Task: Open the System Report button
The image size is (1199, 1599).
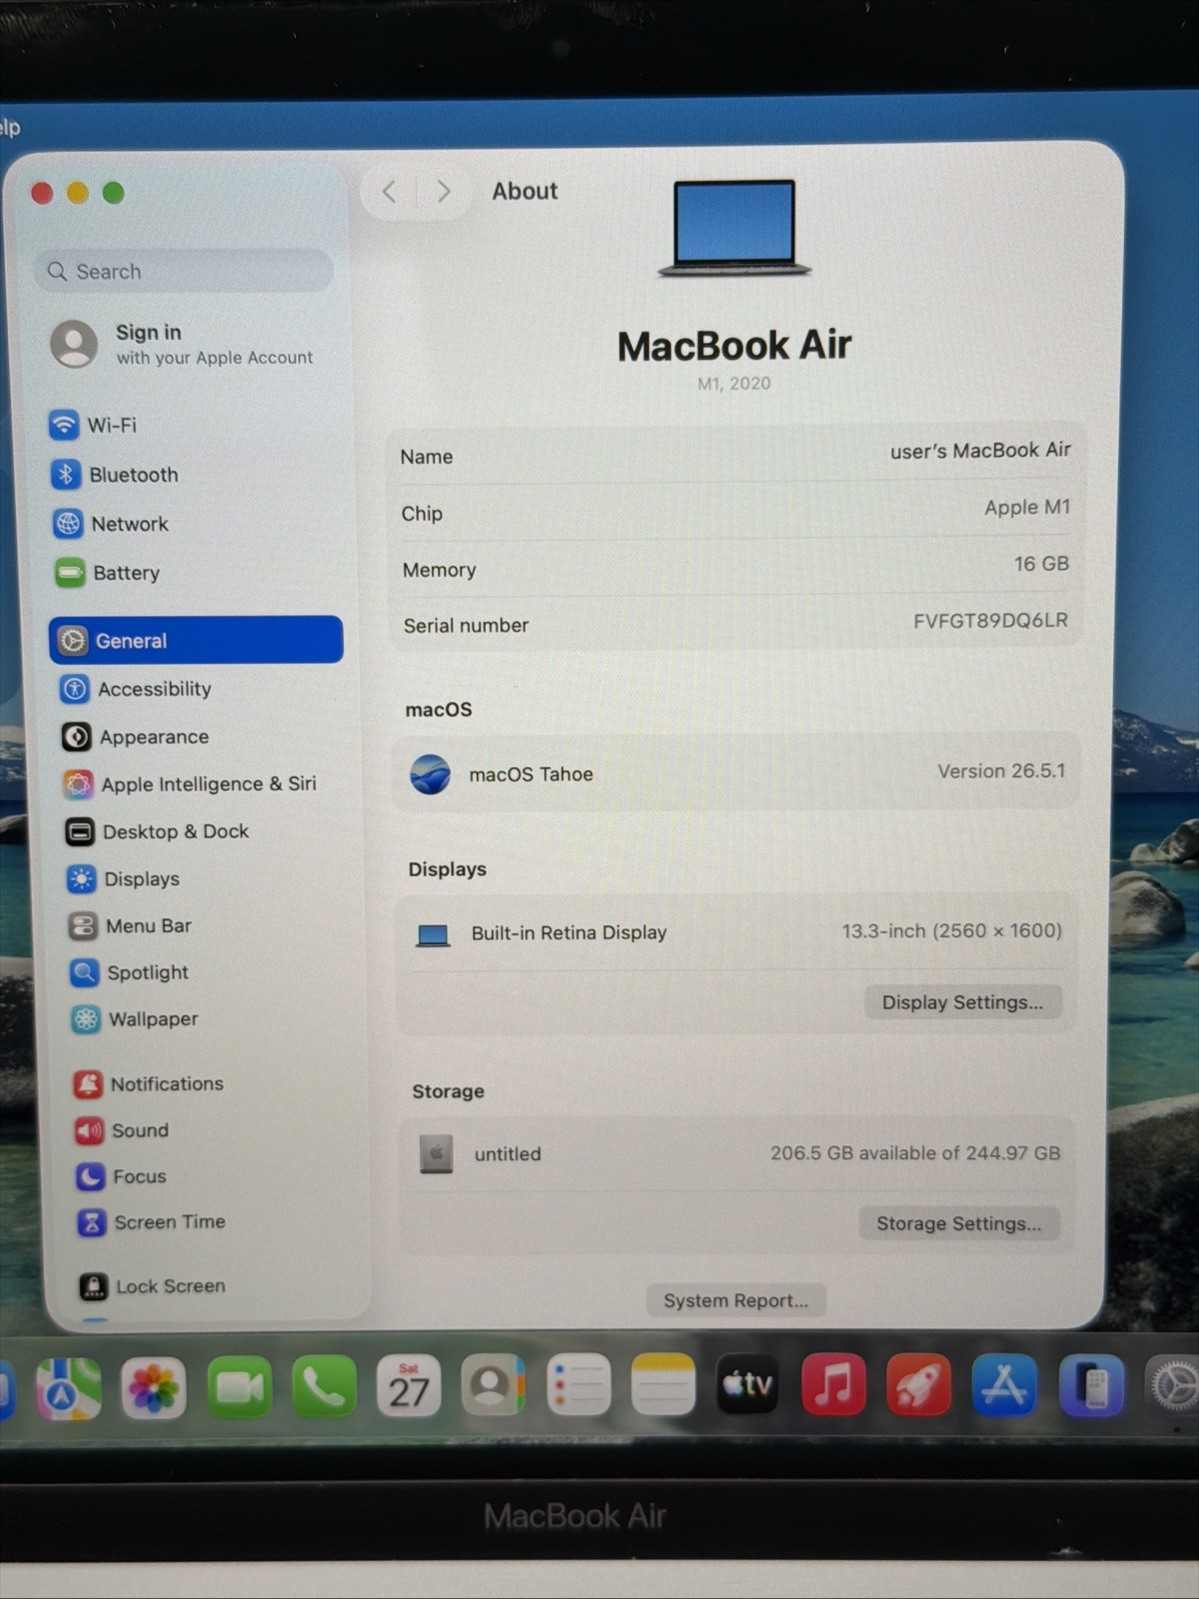Action: [x=736, y=1300]
